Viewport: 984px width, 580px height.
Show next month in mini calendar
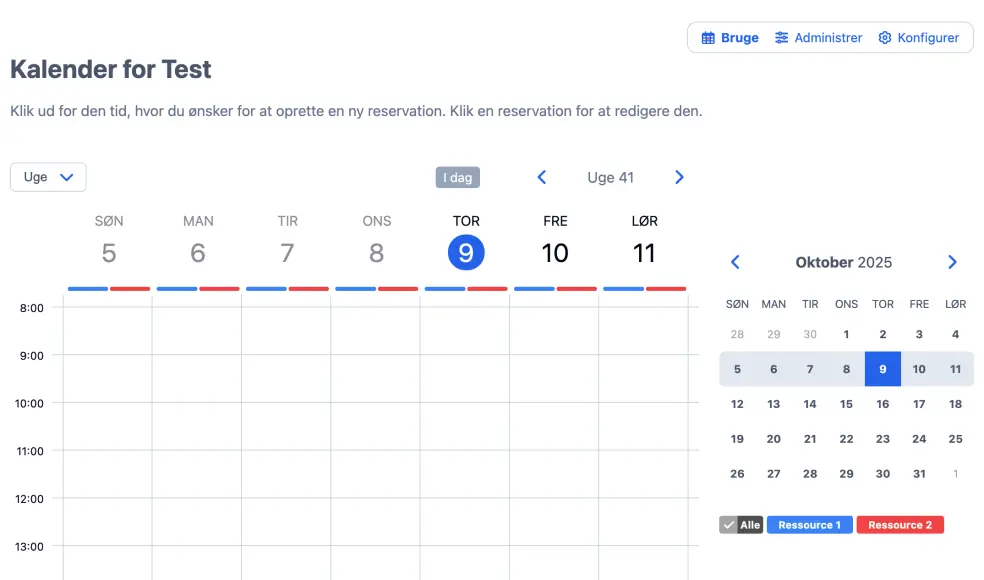pos(952,262)
